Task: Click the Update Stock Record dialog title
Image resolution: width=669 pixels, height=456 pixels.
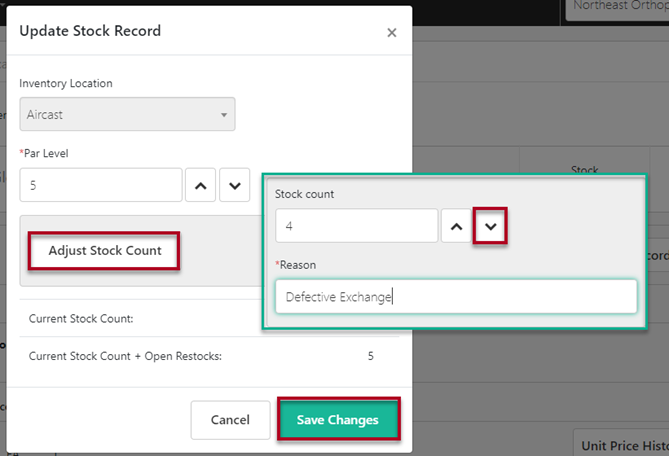Action: click(x=90, y=31)
